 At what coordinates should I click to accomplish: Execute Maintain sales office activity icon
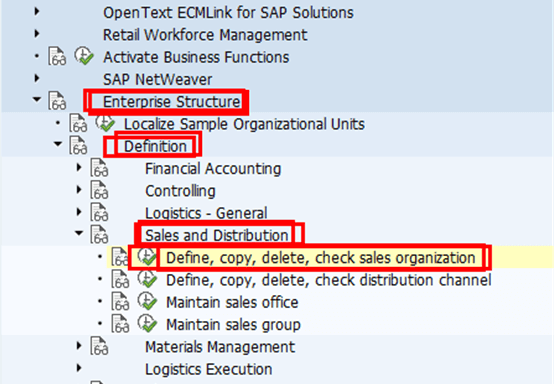click(148, 301)
